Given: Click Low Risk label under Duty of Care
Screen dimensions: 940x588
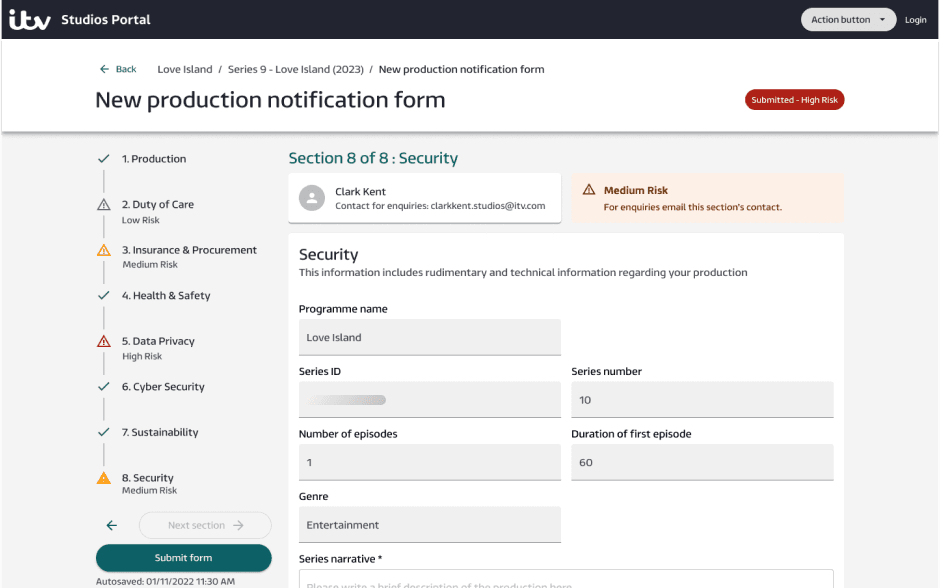Looking at the screenshot, I should [x=141, y=220].
